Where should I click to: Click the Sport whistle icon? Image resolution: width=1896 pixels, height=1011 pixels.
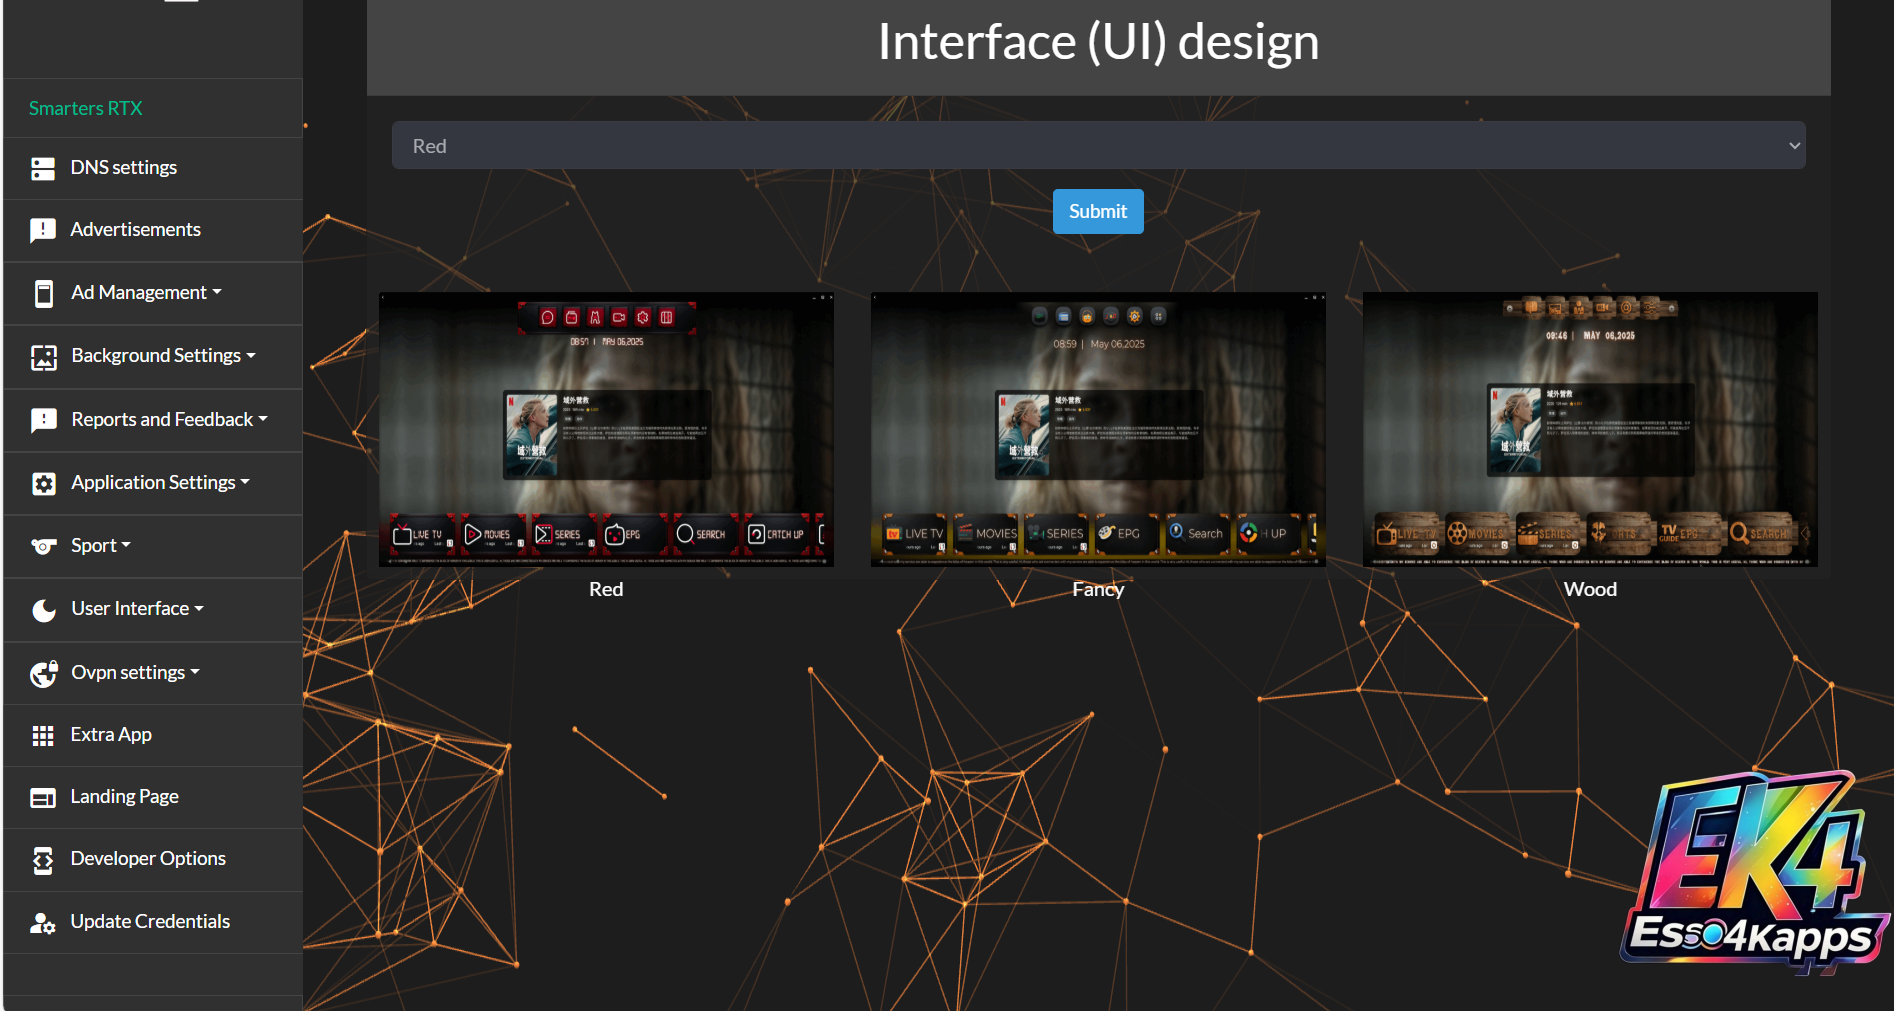point(43,546)
